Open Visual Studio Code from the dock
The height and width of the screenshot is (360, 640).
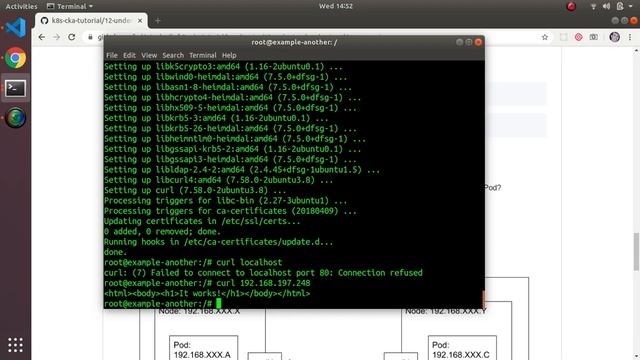[16, 28]
